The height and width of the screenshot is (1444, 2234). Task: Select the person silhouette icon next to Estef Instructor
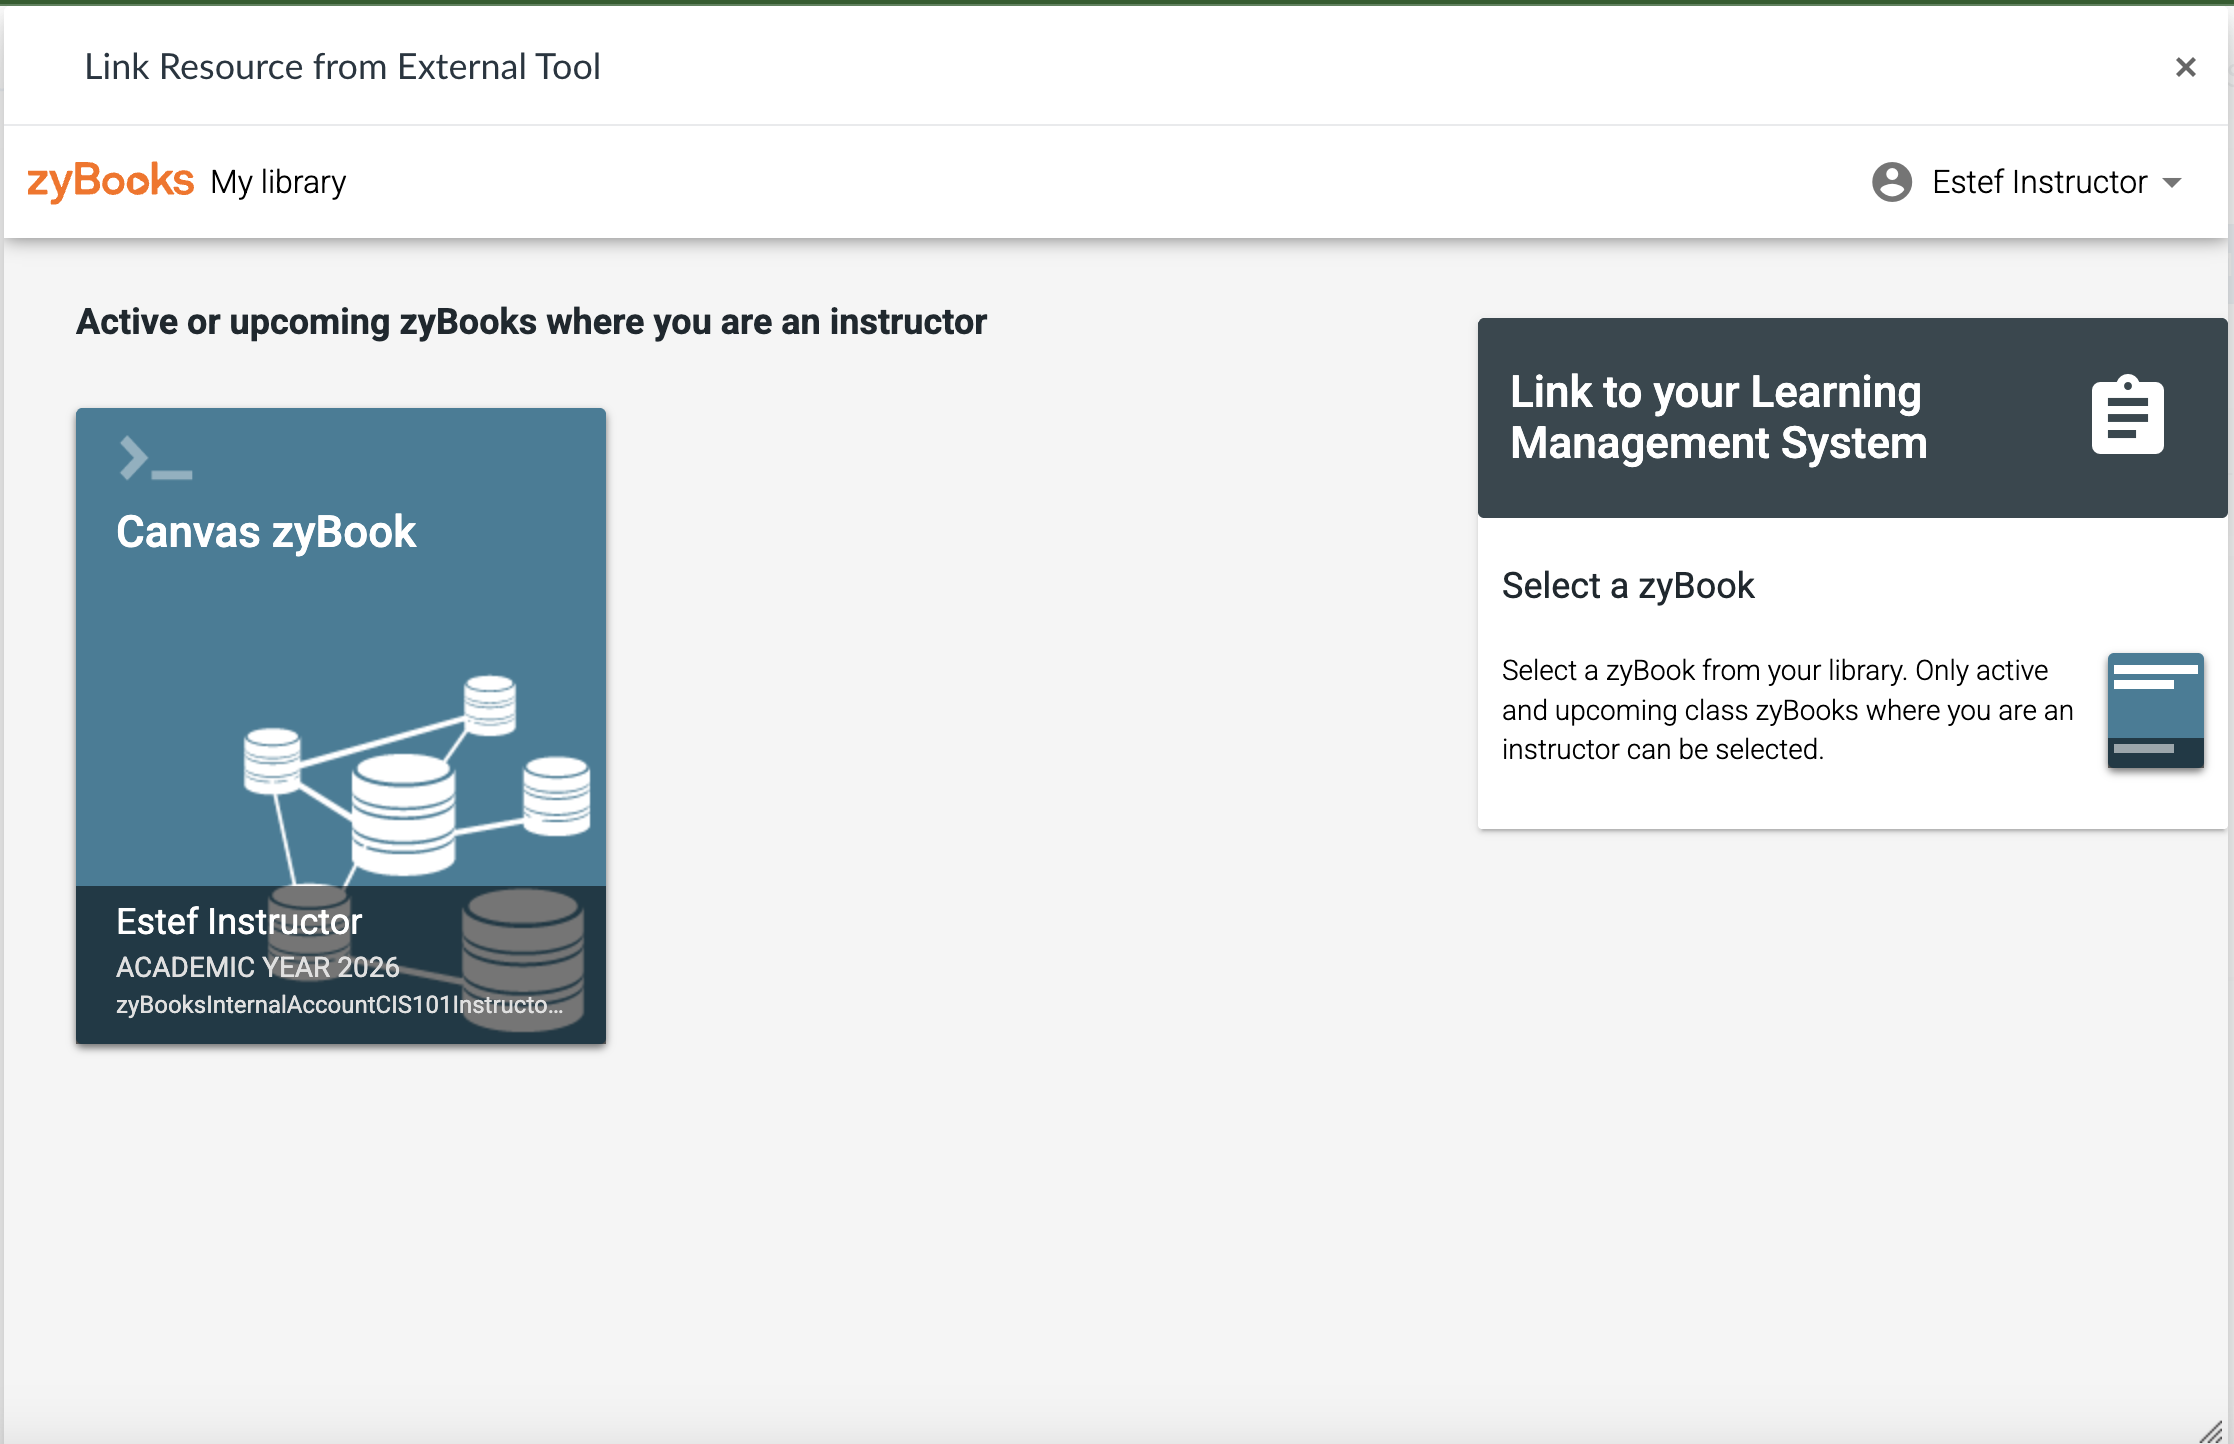click(x=1893, y=182)
